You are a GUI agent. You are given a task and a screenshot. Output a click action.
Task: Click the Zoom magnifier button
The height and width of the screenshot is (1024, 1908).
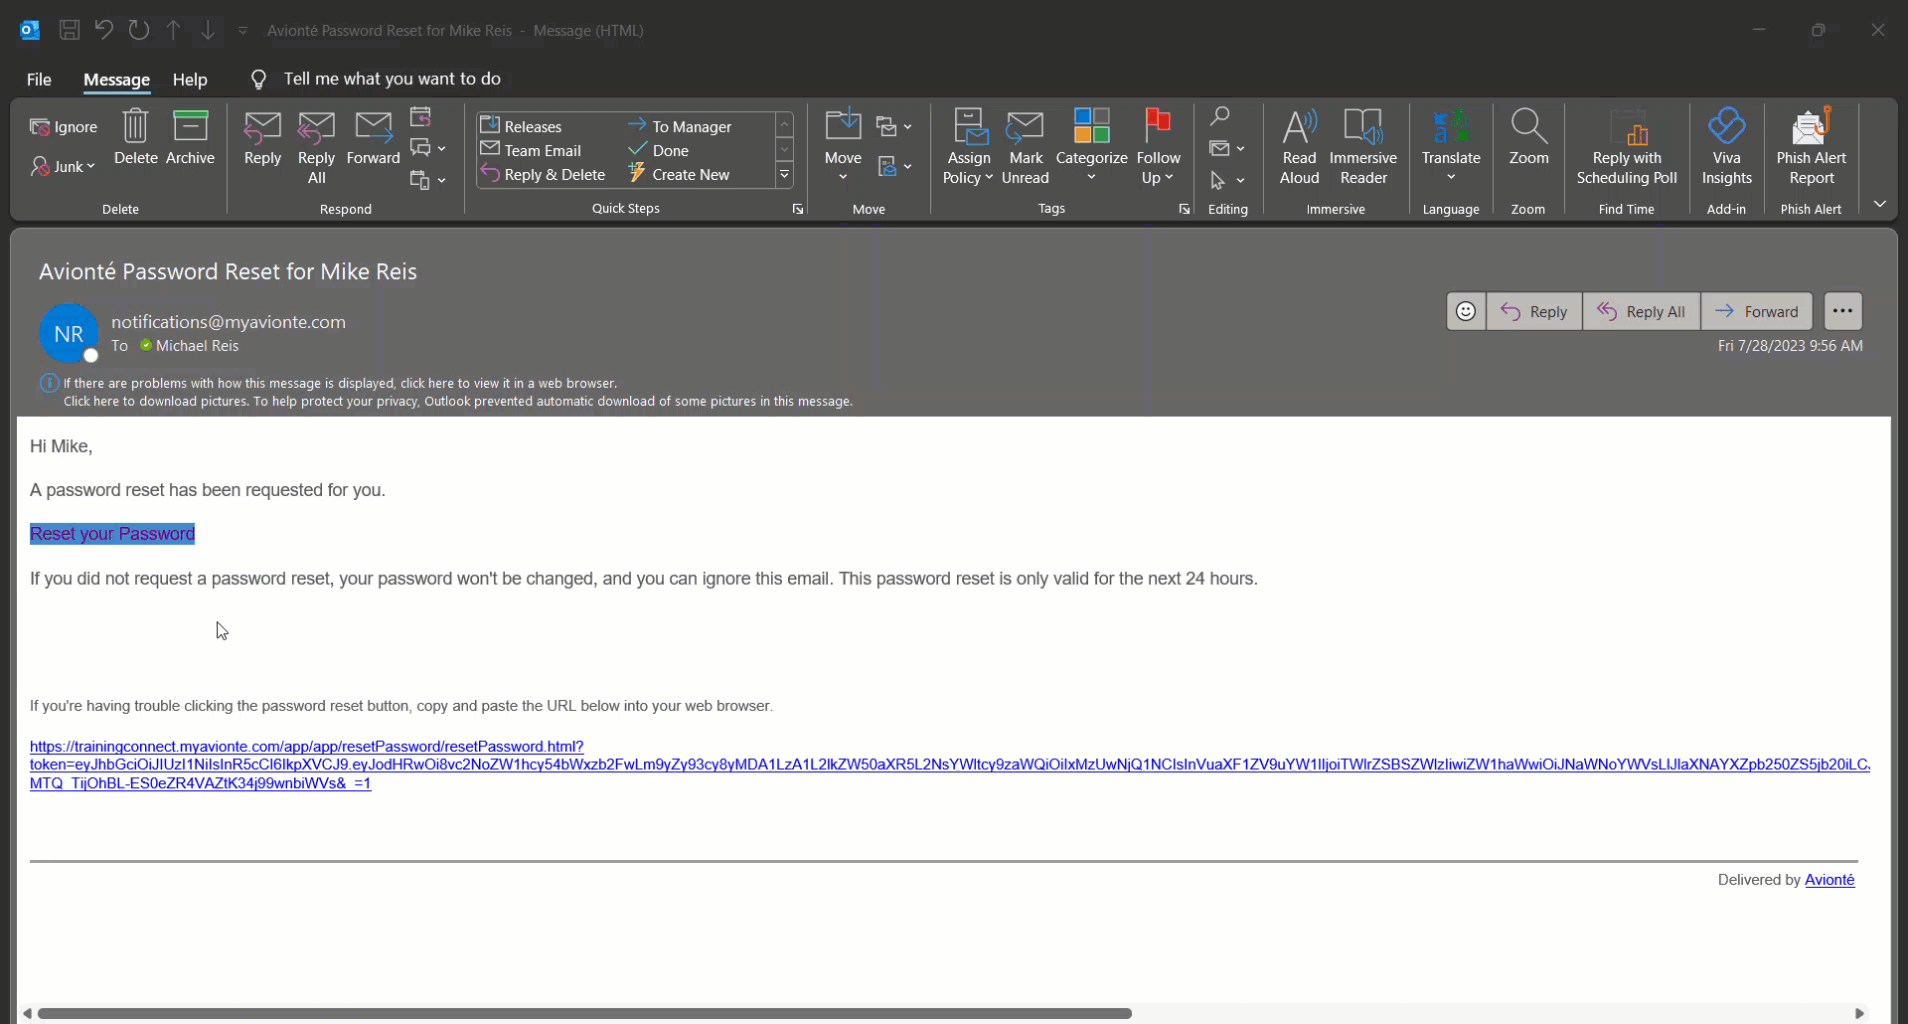(1528, 137)
